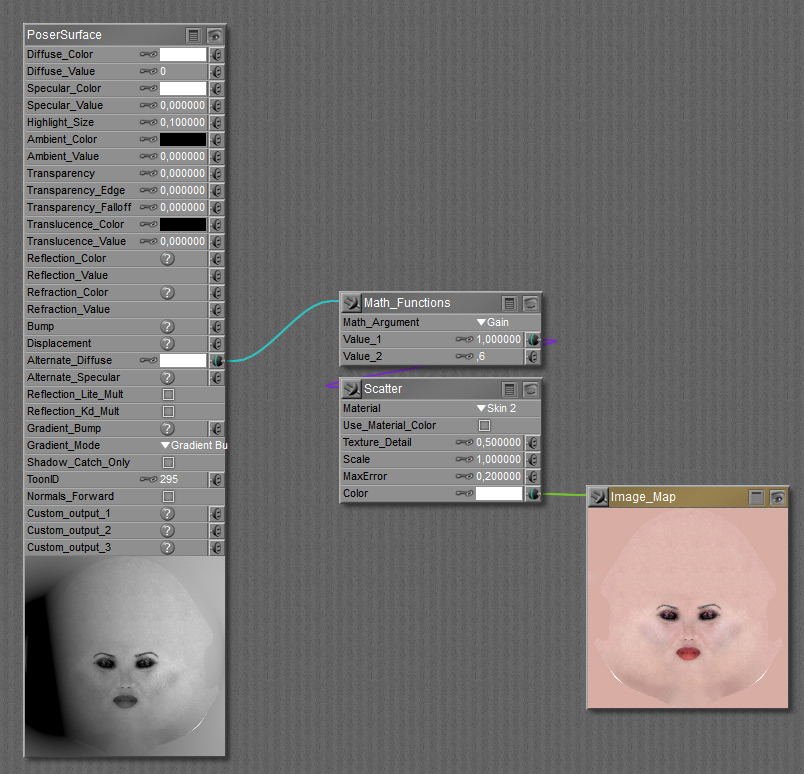Toggle preview eye on PoserSurface node

214,35
